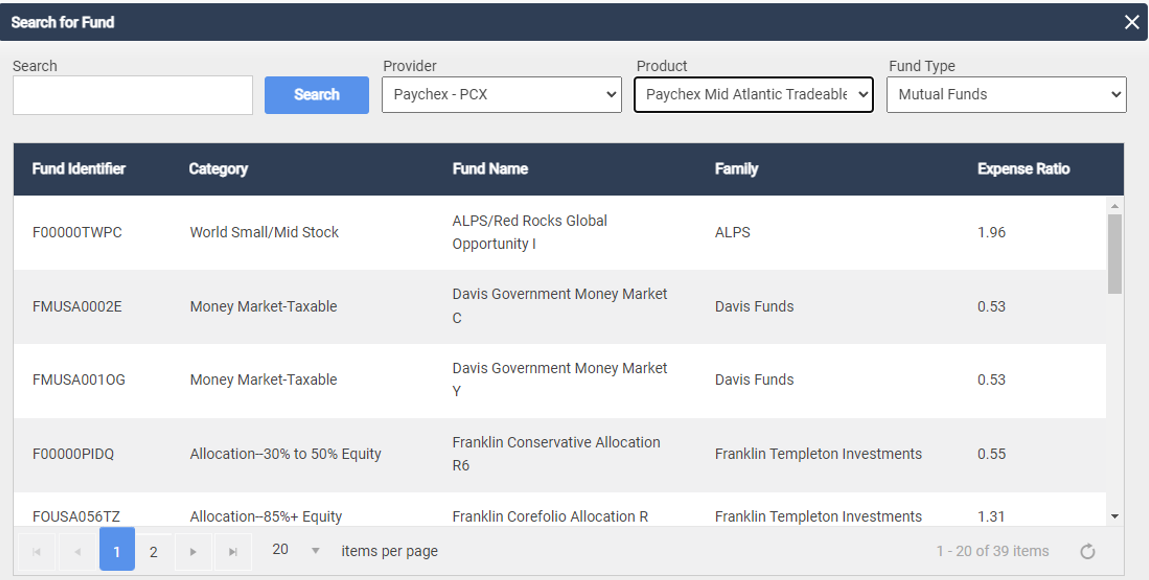Switch to page 2 of results

tap(153, 552)
